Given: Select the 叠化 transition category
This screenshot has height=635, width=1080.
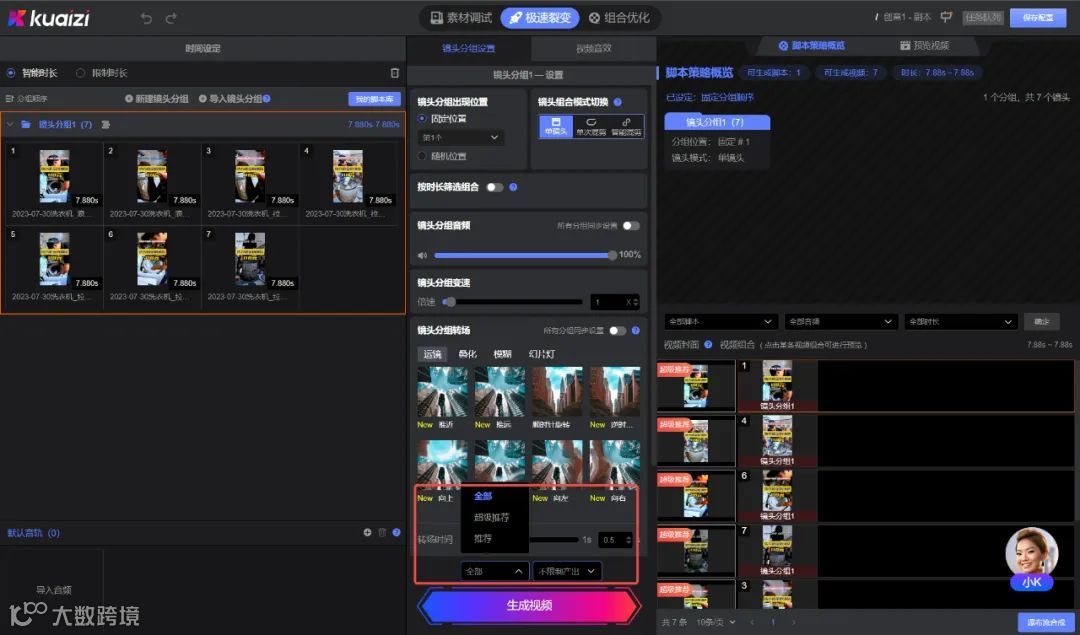Looking at the screenshot, I should (468, 354).
